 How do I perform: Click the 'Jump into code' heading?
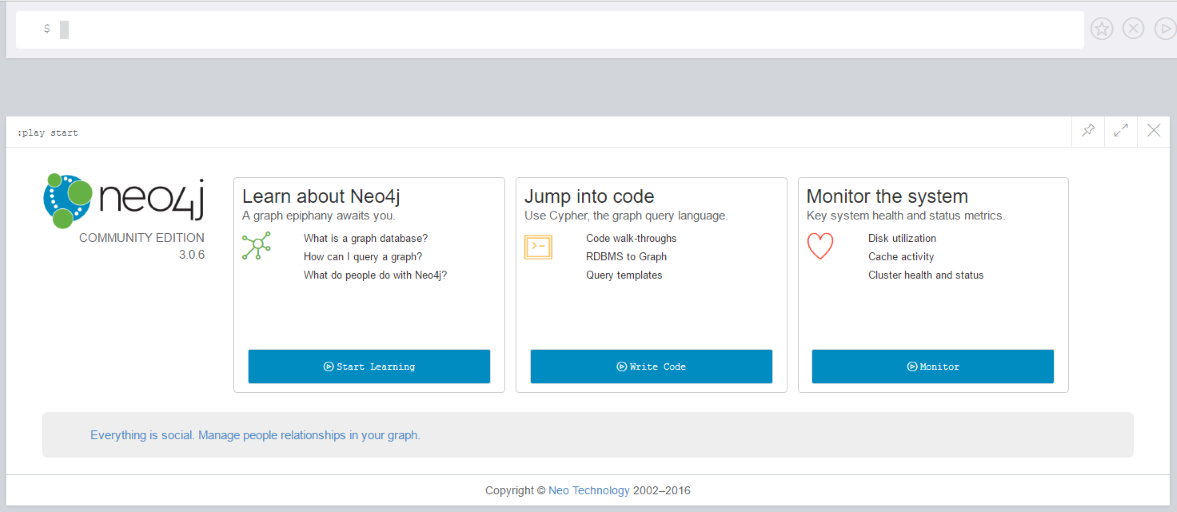(589, 197)
